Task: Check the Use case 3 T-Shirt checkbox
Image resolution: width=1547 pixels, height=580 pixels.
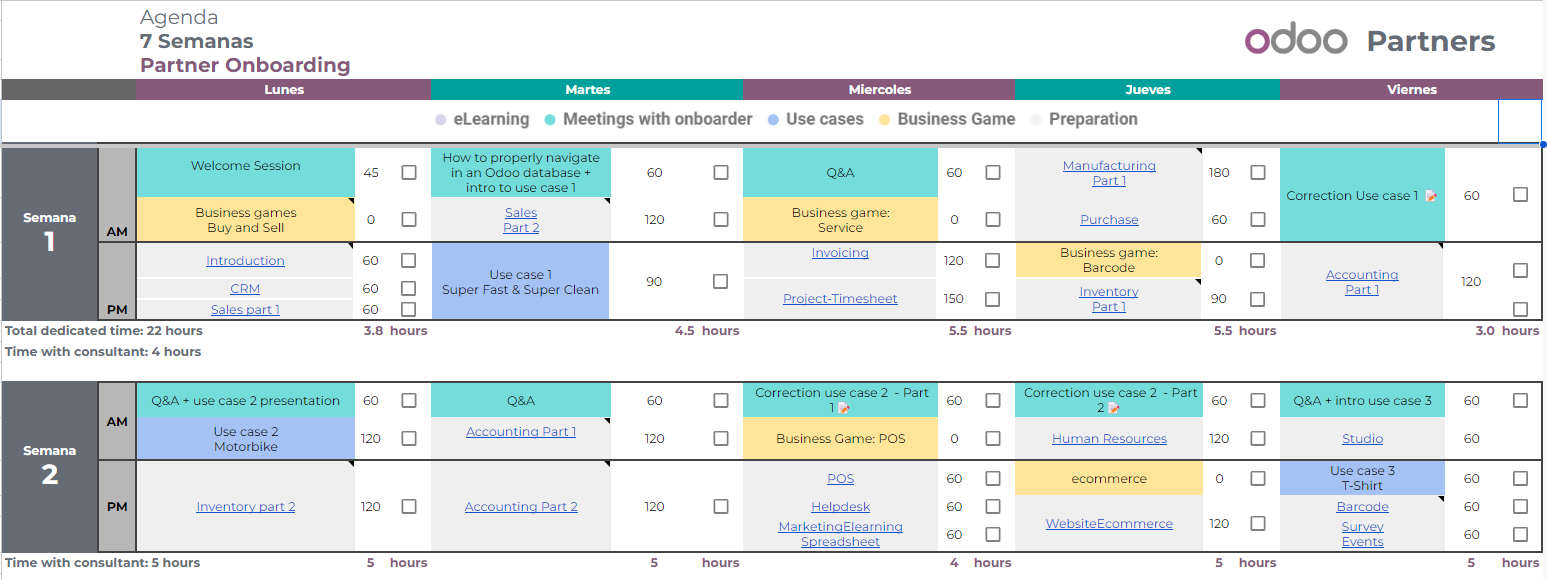Action: 1520,479
